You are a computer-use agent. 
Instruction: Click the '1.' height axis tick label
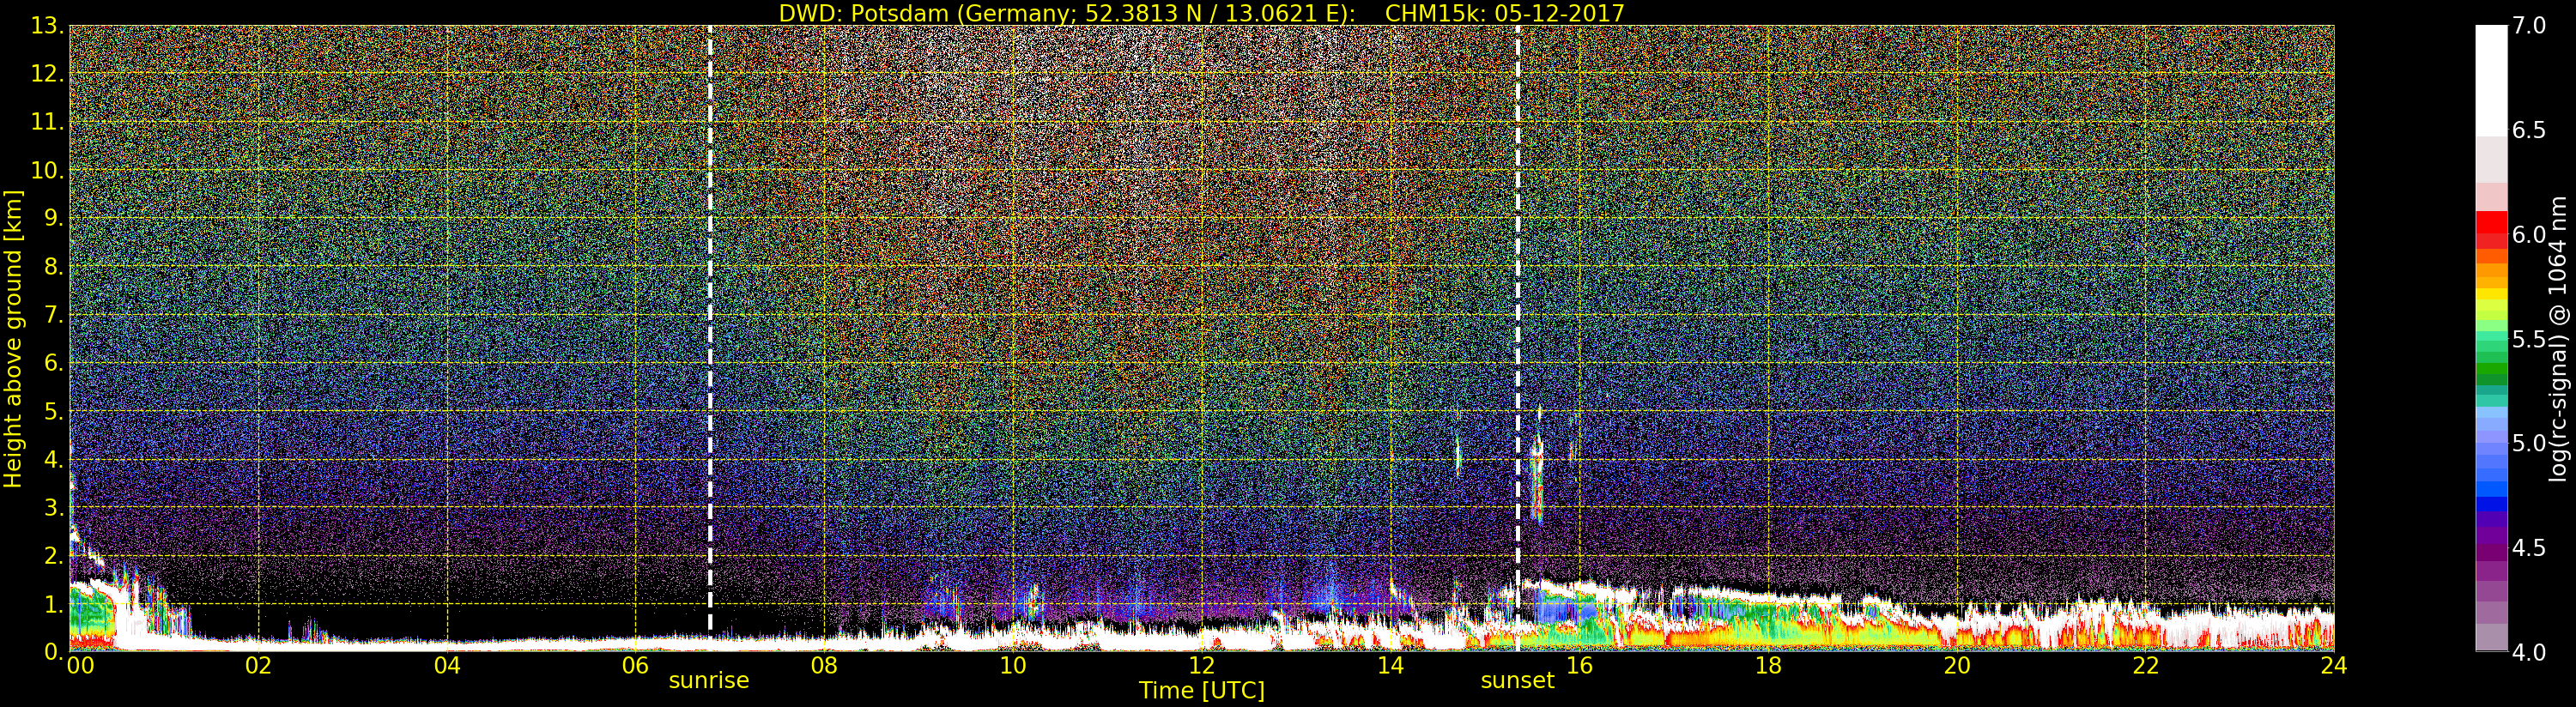53,604
